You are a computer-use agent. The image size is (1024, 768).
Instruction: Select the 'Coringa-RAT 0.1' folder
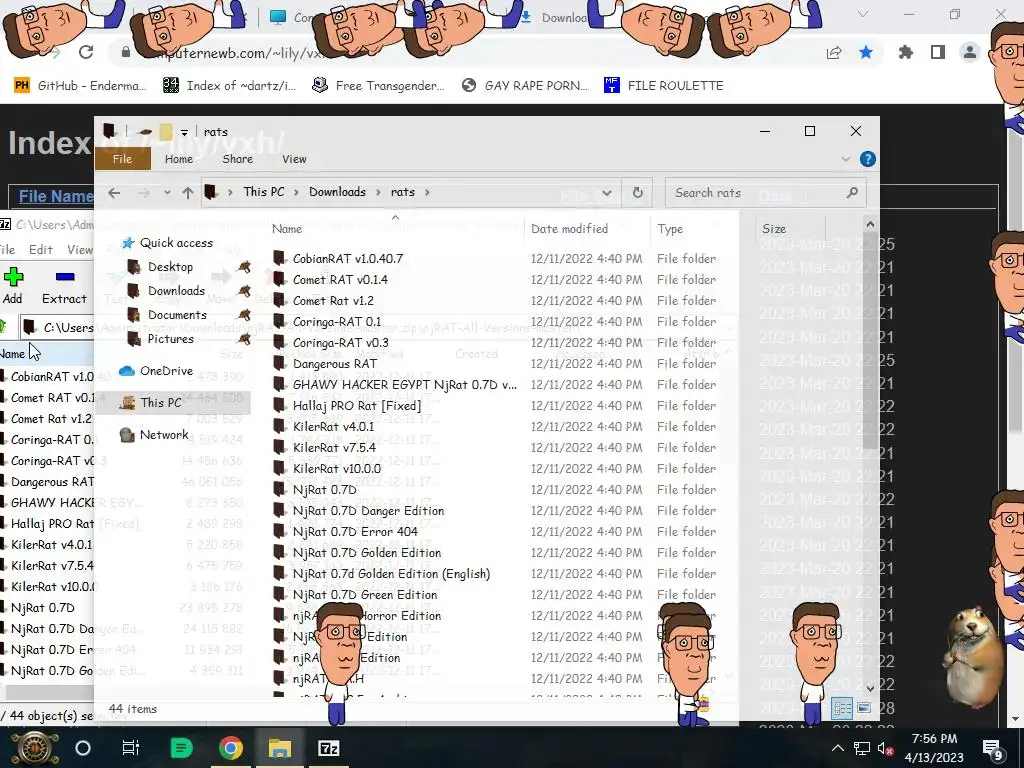pos(336,321)
